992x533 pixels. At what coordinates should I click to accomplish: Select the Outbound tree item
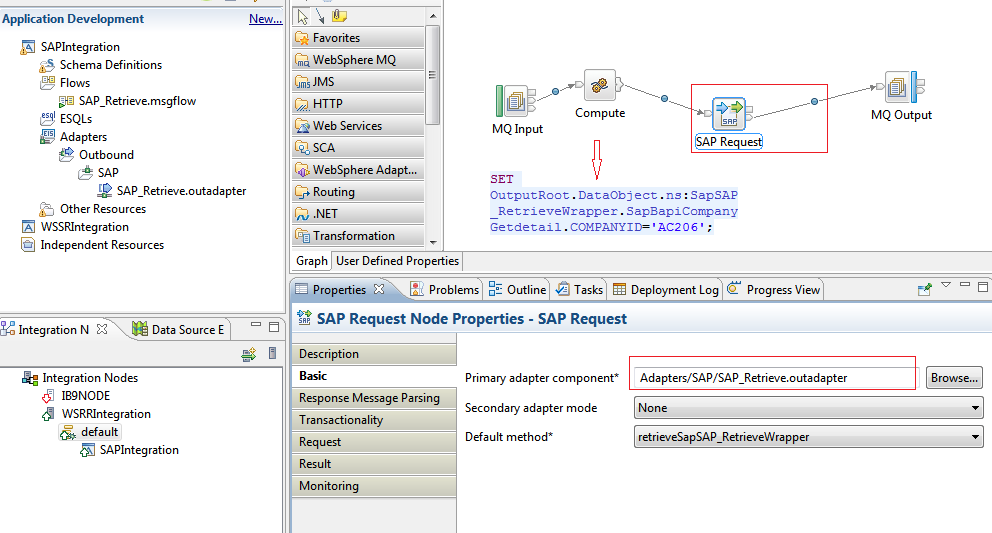click(106, 154)
